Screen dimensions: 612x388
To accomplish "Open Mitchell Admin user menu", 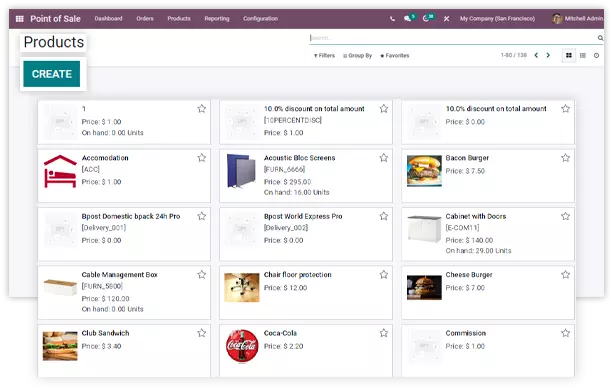I will 578,18.
